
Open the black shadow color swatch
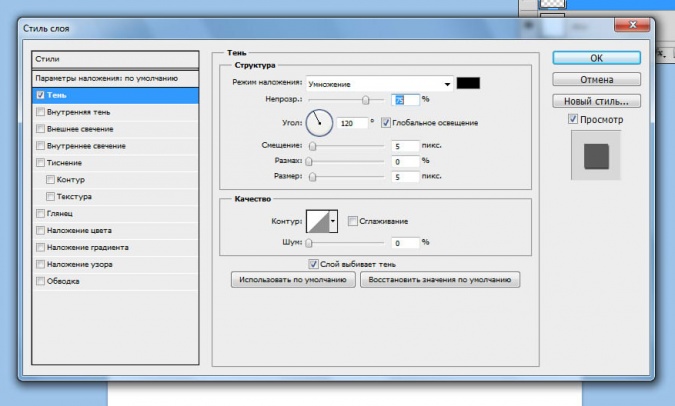tap(469, 83)
